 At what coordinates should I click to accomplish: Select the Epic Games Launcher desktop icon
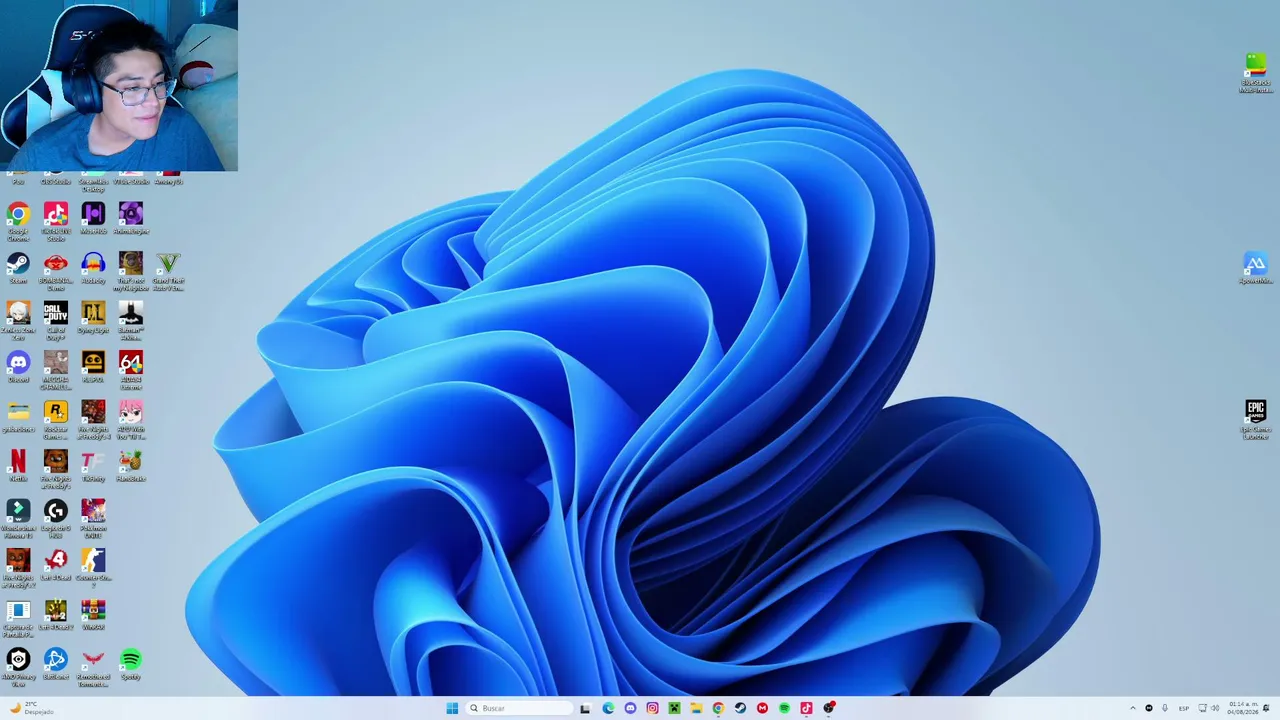[1255, 418]
